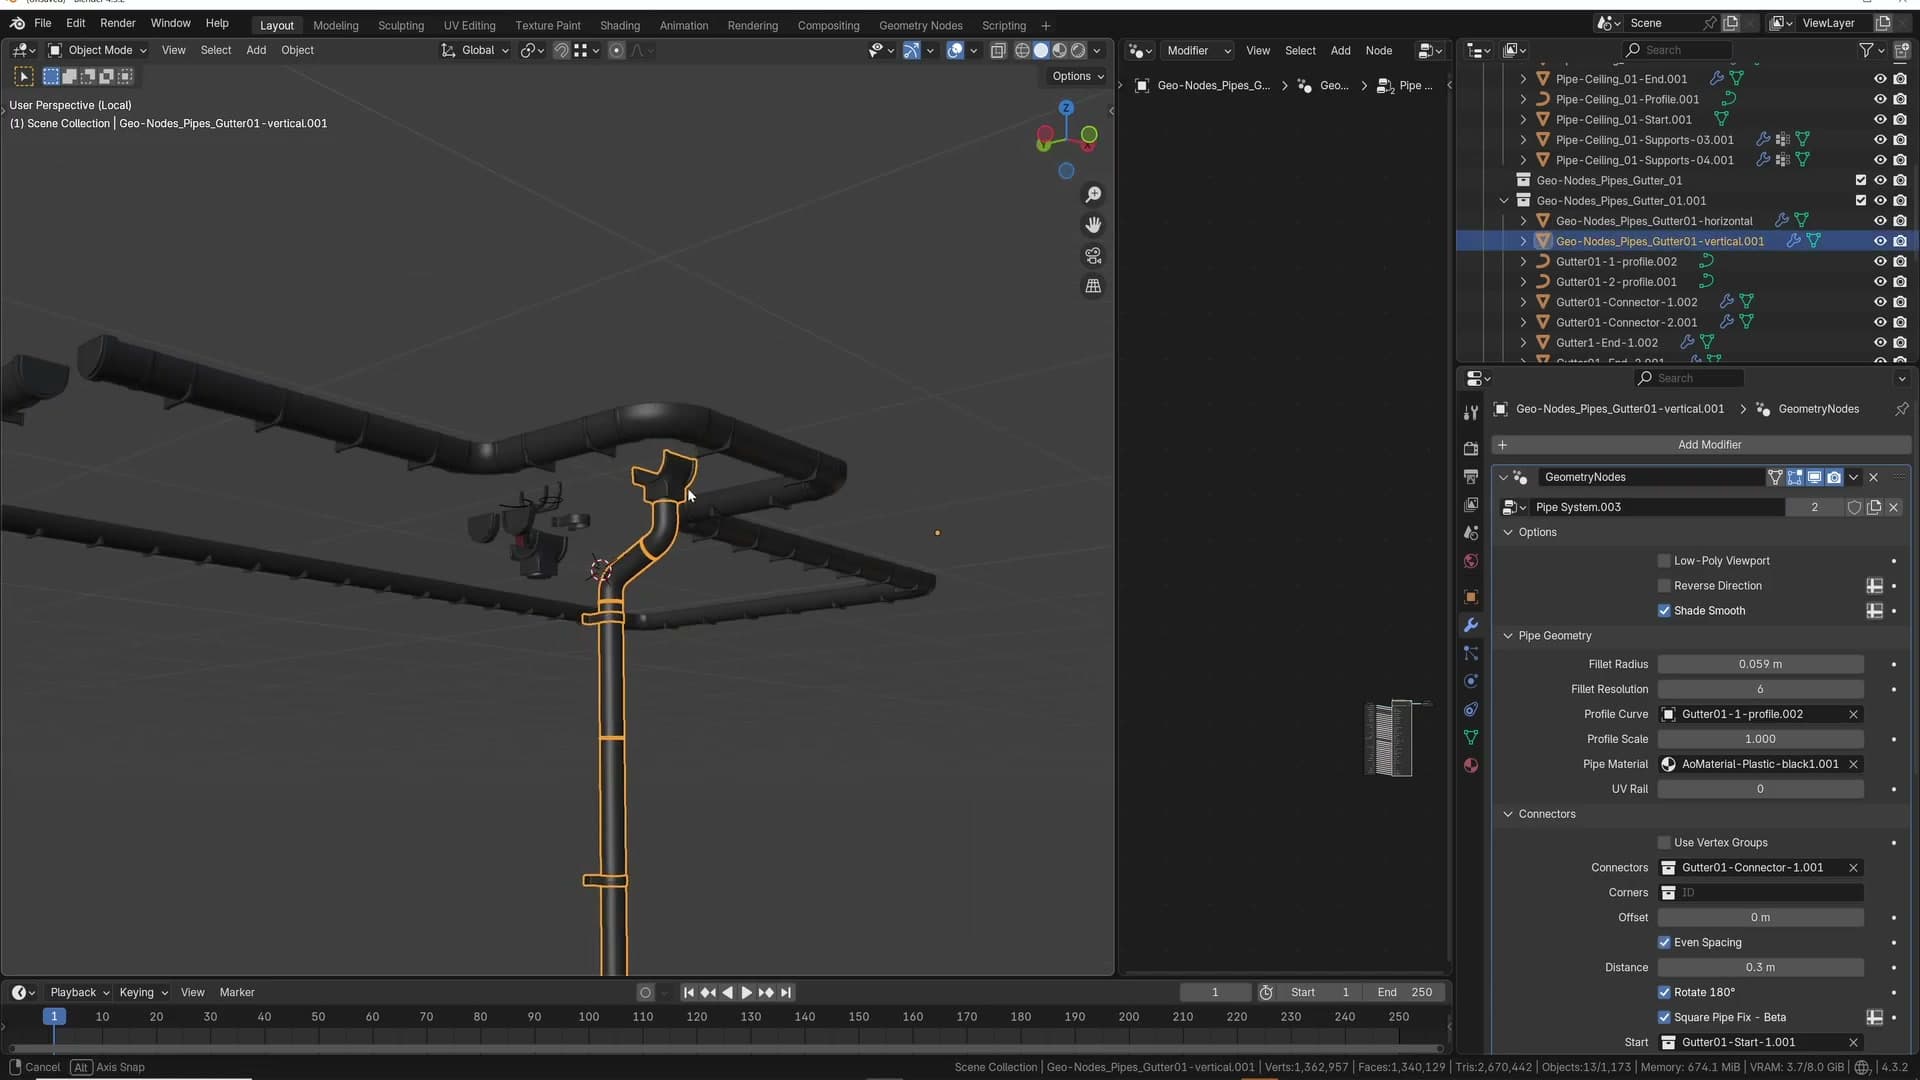Open the Render menu
The width and height of the screenshot is (1920, 1080).
pyautogui.click(x=118, y=23)
